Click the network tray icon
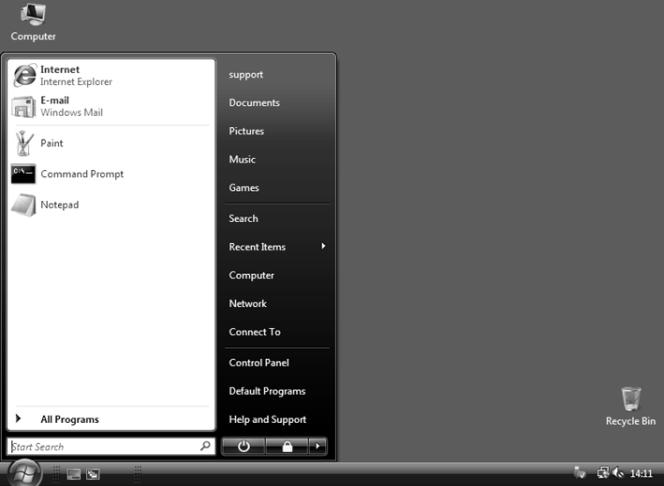664x486 pixels. pyautogui.click(x=603, y=472)
